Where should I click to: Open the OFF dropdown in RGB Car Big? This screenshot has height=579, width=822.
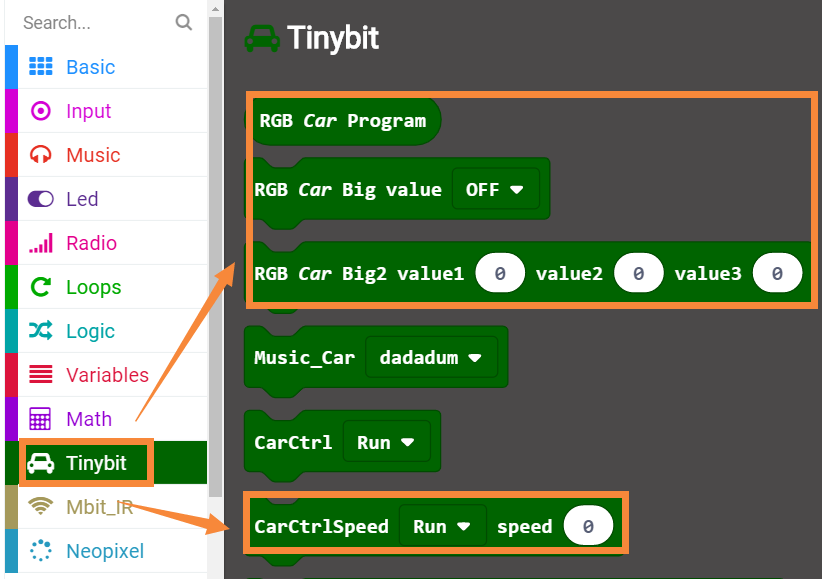point(495,189)
